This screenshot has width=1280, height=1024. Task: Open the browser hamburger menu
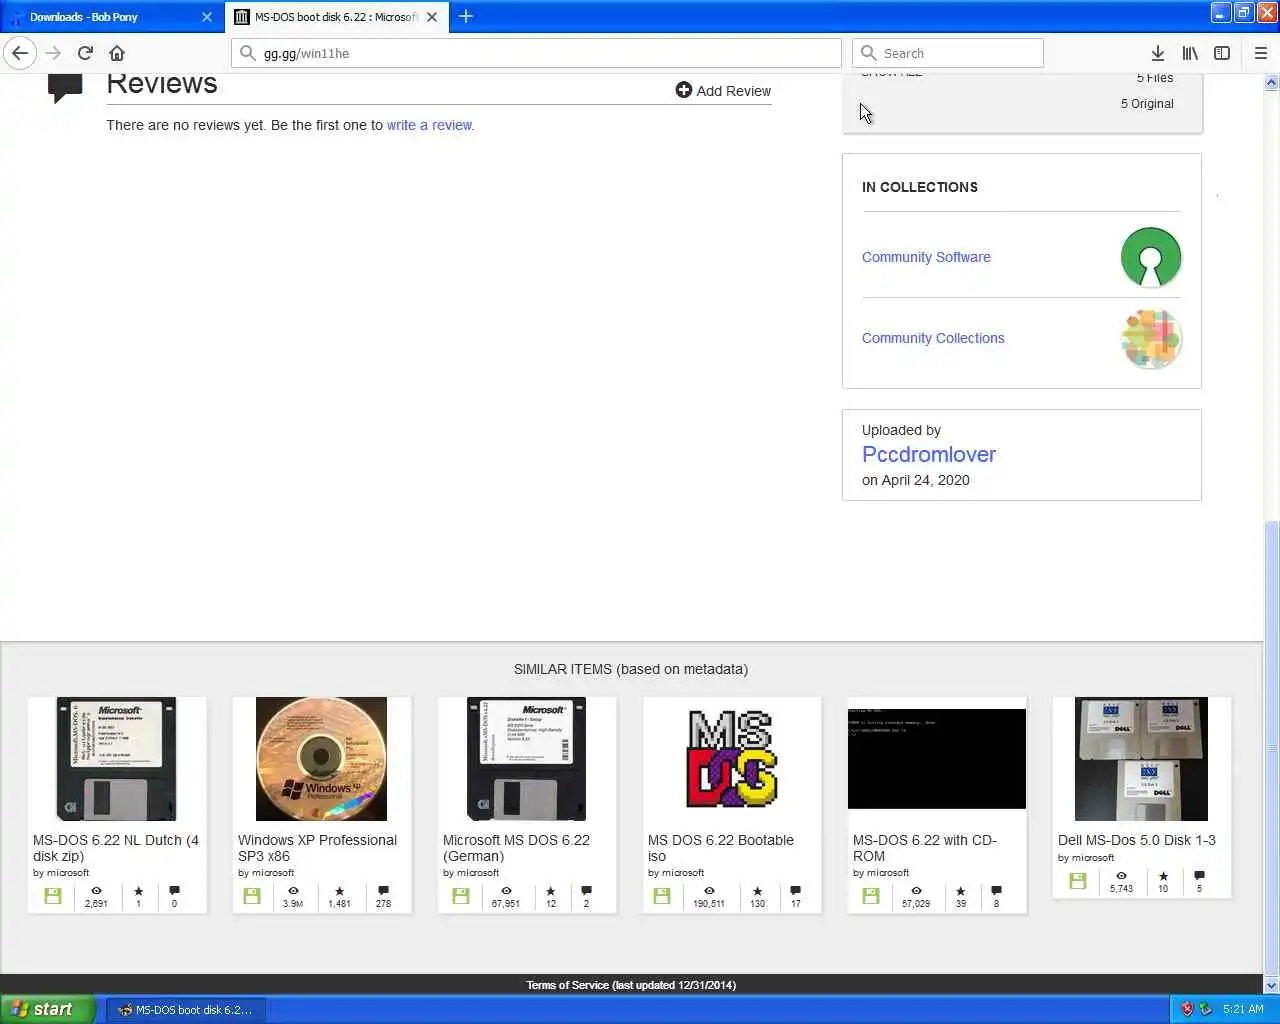tap(1260, 53)
